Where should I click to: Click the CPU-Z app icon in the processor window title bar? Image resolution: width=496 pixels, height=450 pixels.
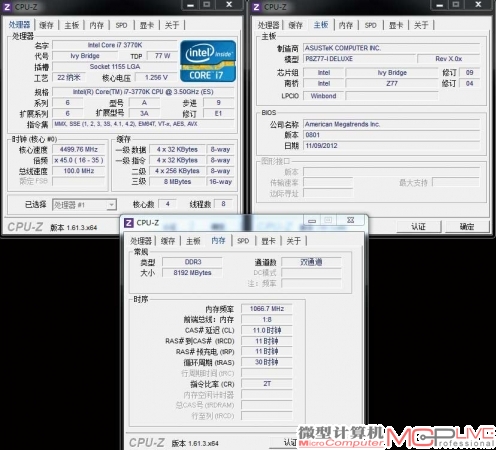click(x=7, y=7)
